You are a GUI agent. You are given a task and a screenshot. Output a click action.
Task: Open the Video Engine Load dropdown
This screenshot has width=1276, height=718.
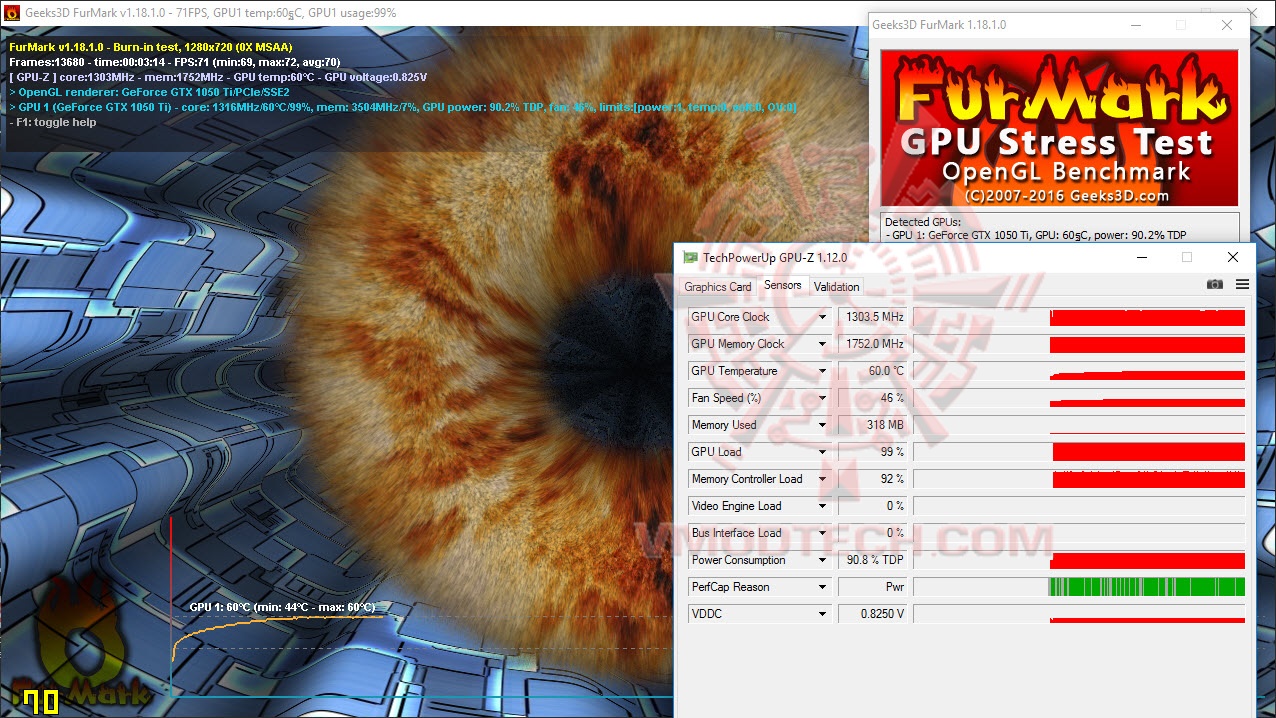[822, 506]
